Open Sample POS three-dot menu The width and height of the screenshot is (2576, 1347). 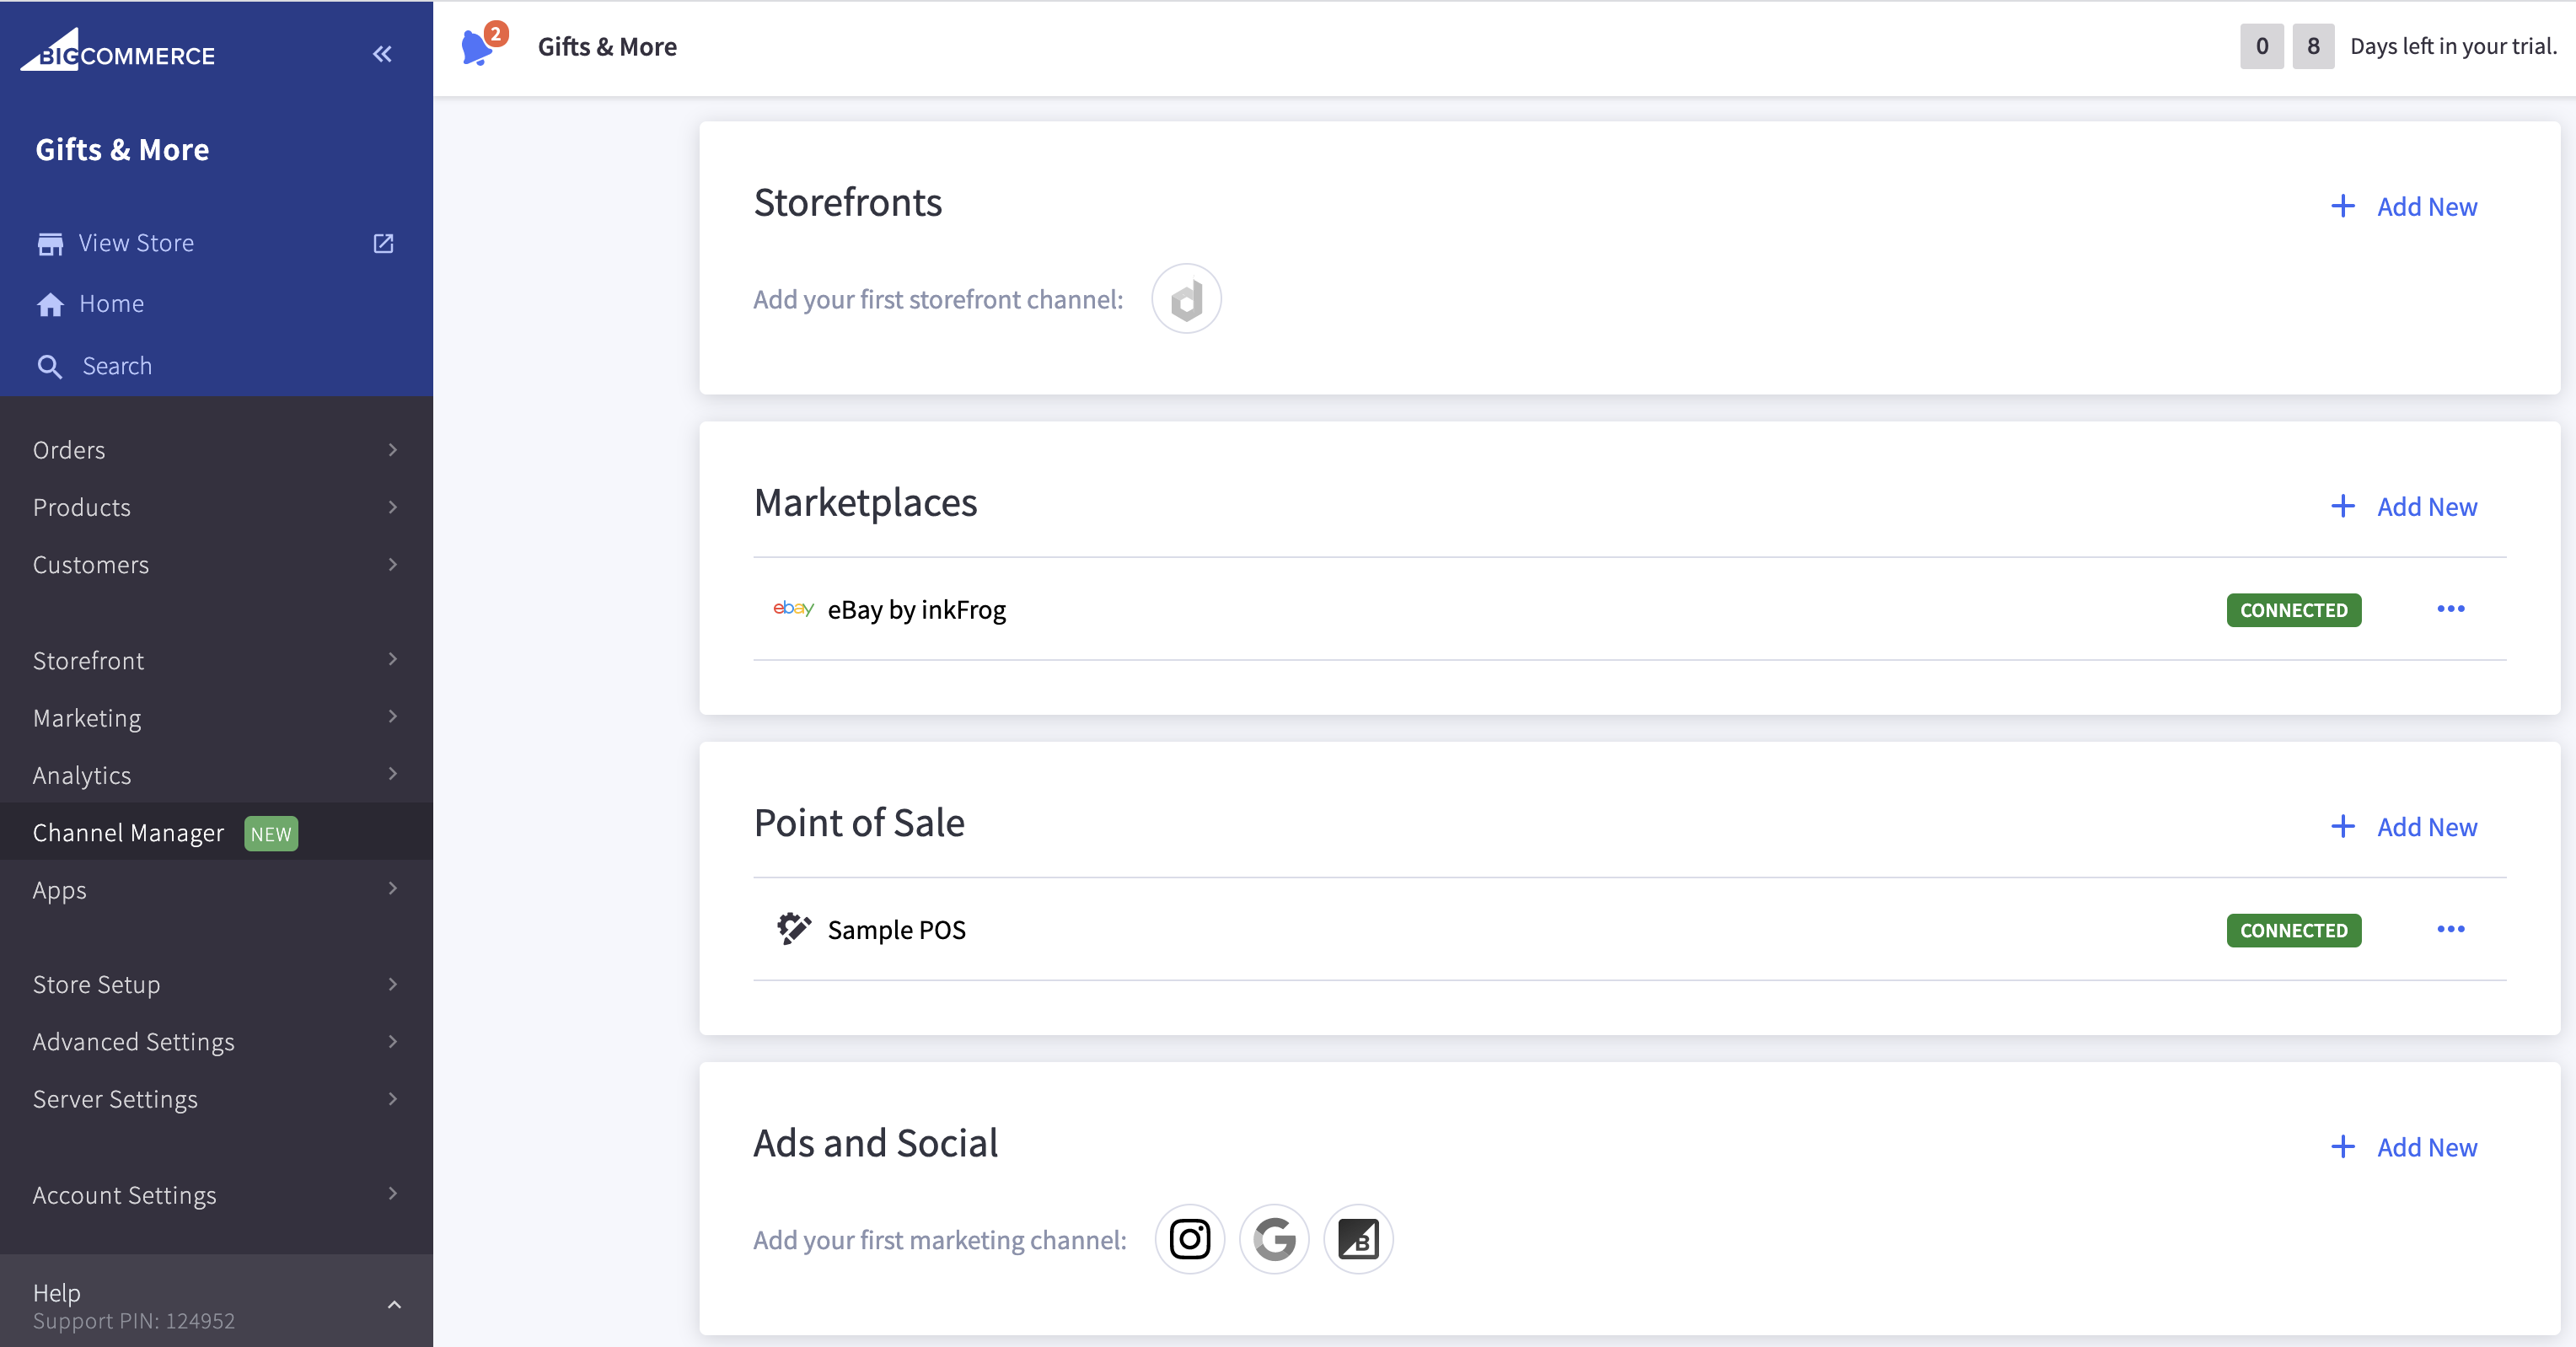(2450, 929)
